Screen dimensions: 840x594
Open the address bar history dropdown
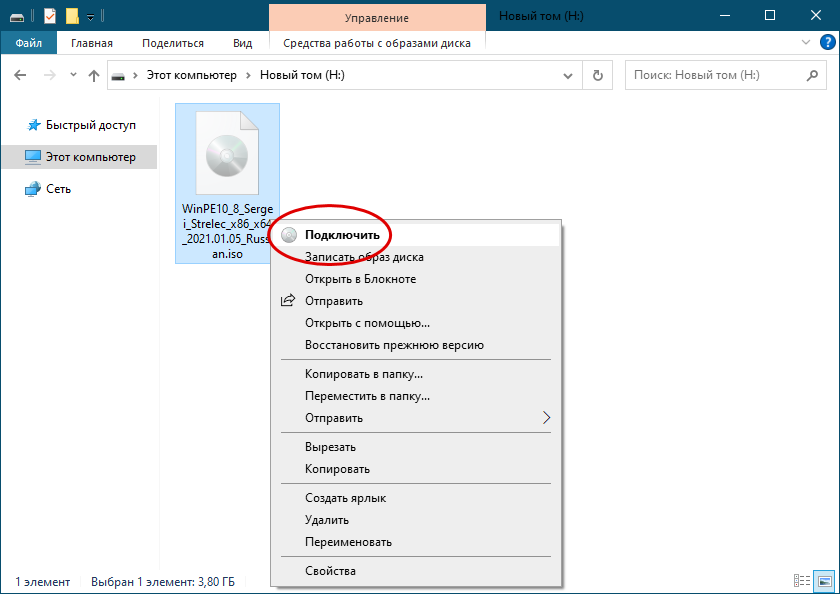pos(568,76)
